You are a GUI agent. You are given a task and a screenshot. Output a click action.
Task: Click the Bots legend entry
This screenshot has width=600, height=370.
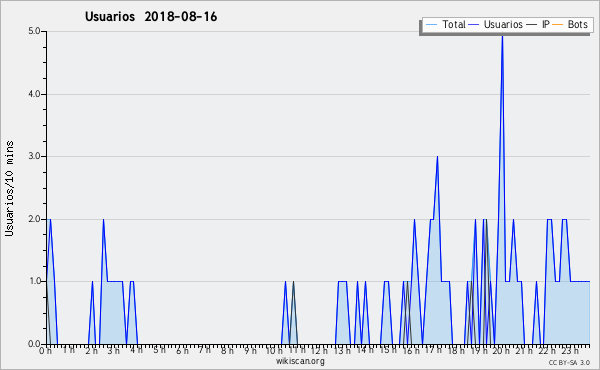point(570,24)
